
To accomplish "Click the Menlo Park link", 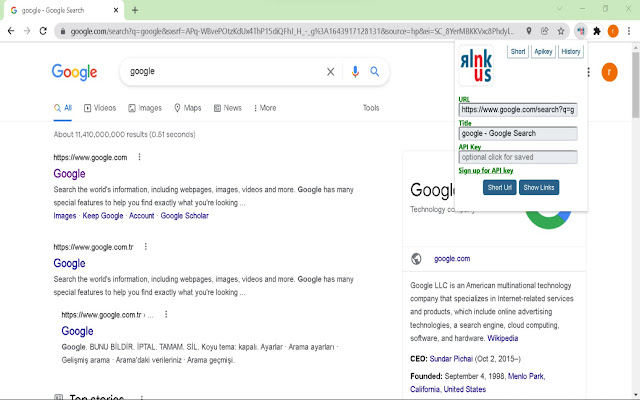I will click(x=526, y=376).
